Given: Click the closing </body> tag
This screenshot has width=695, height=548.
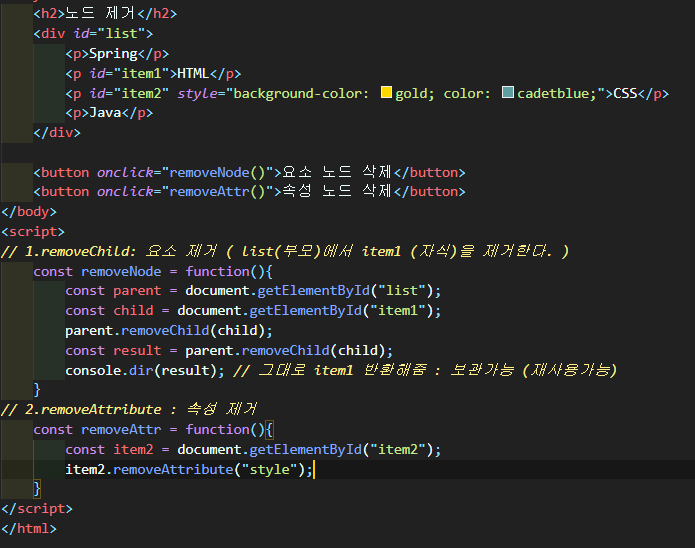Looking at the screenshot, I should (x=29, y=211).
